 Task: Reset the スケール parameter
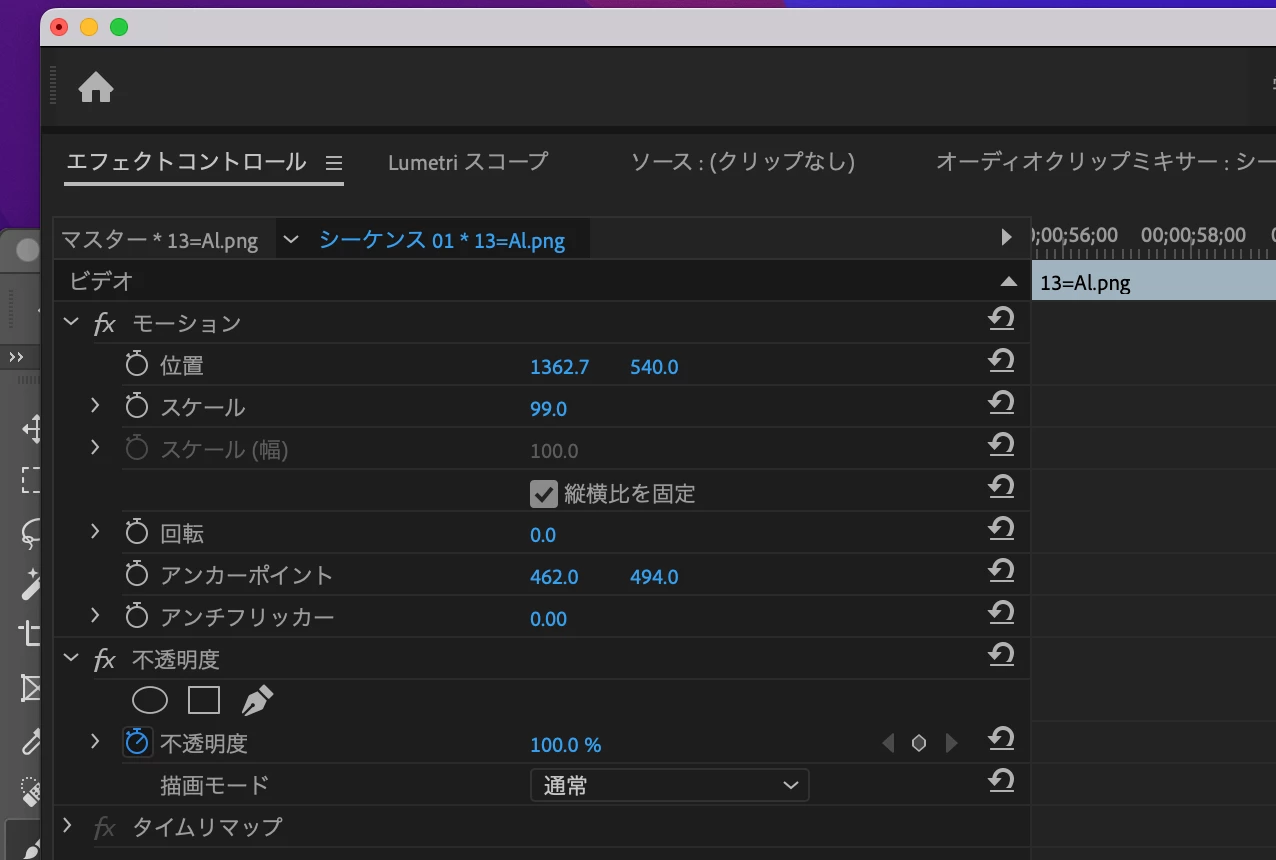1001,403
